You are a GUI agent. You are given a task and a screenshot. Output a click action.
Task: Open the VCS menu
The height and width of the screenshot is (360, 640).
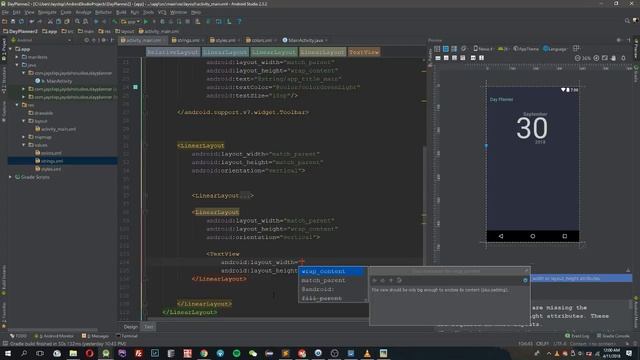162,12
